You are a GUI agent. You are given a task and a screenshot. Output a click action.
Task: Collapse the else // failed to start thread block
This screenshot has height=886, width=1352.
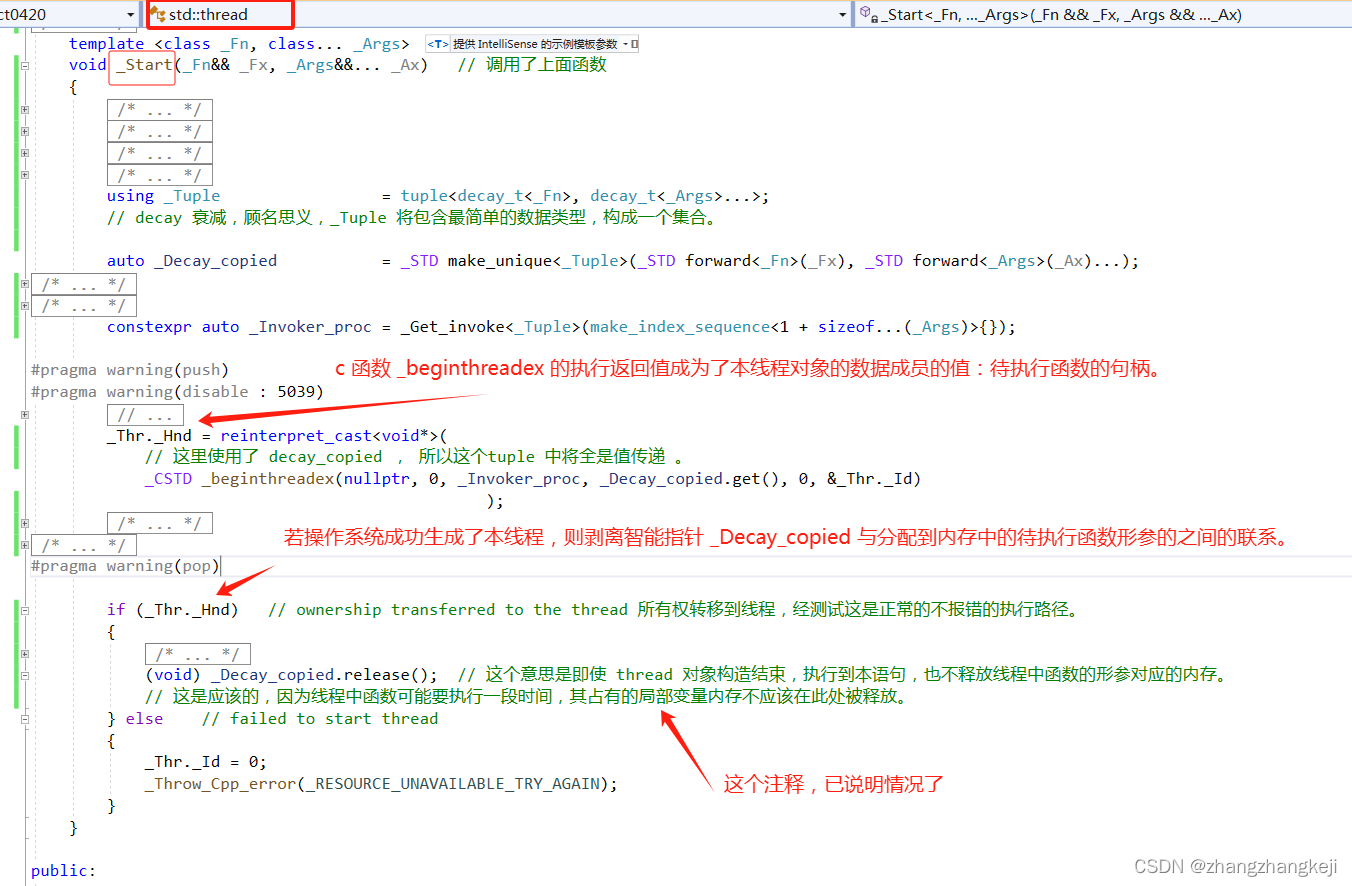(x=25, y=718)
